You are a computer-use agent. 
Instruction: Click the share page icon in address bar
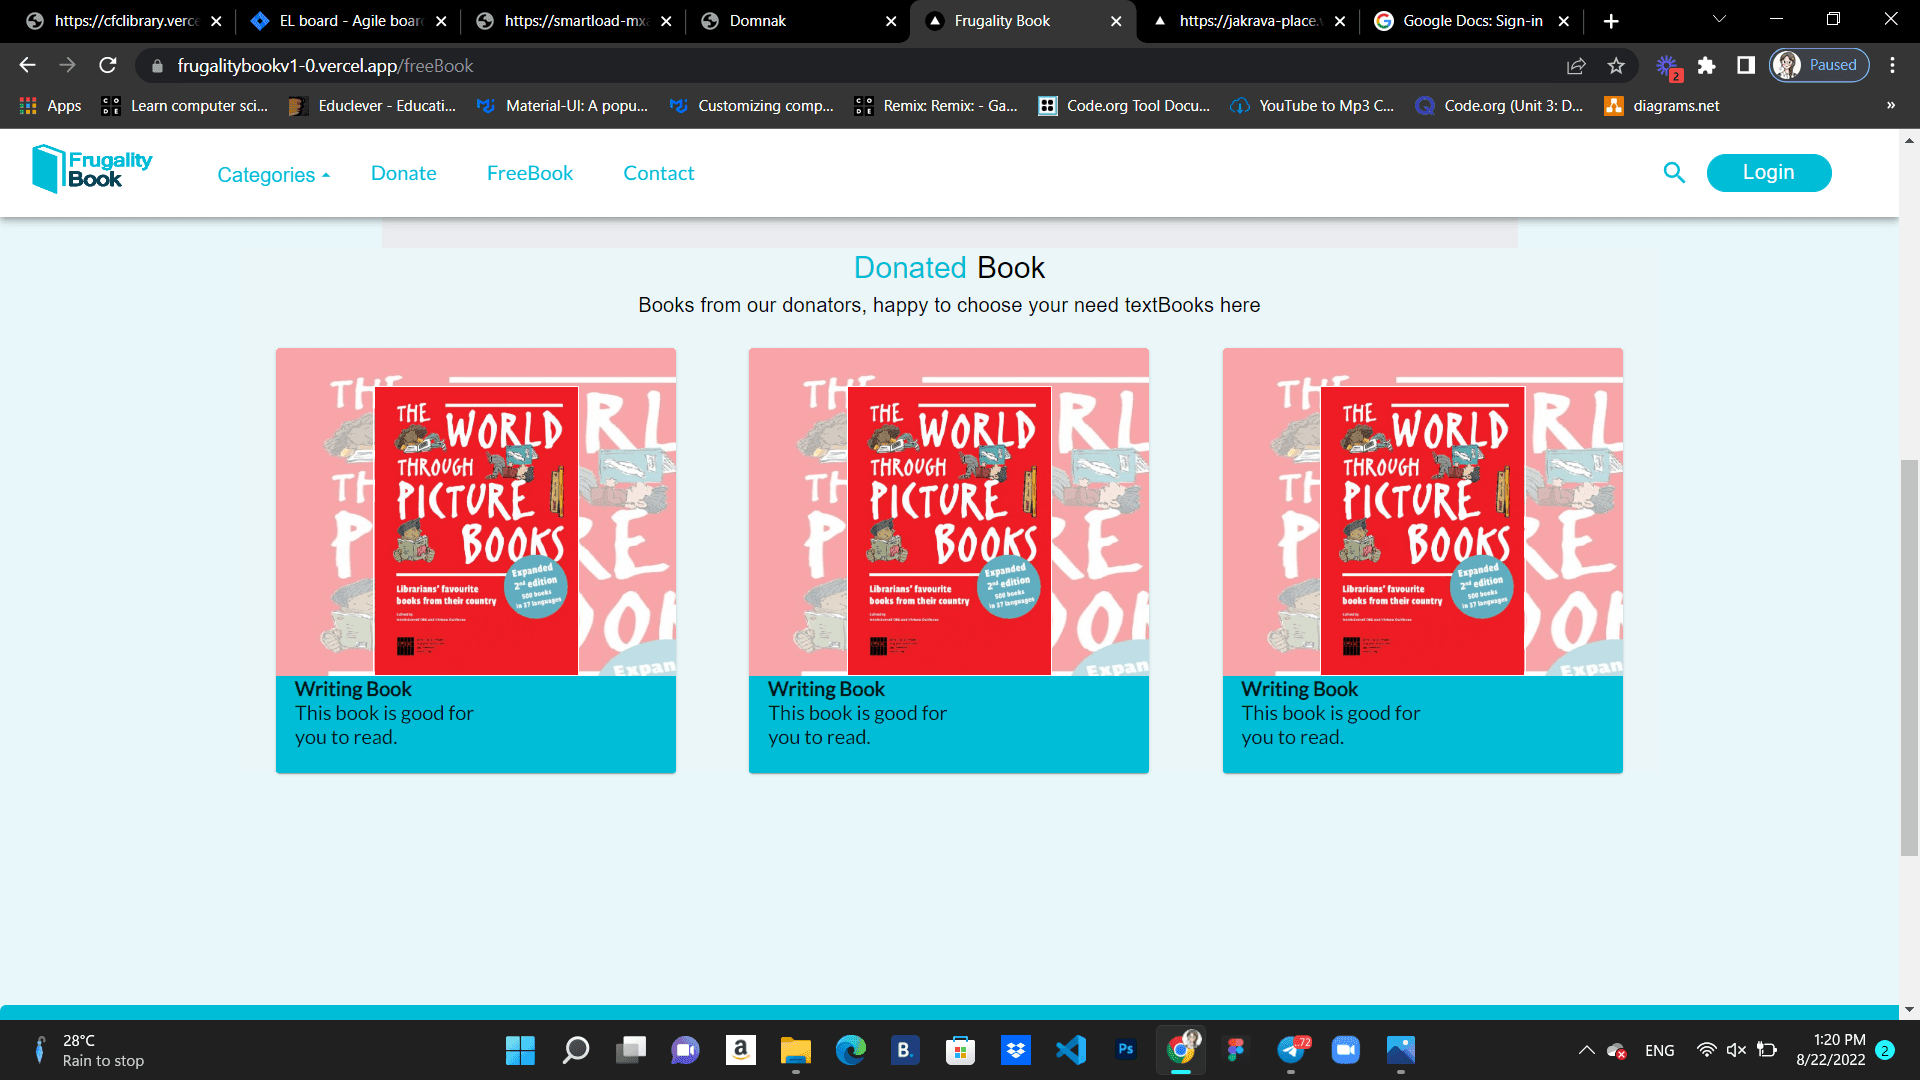[x=1576, y=65]
